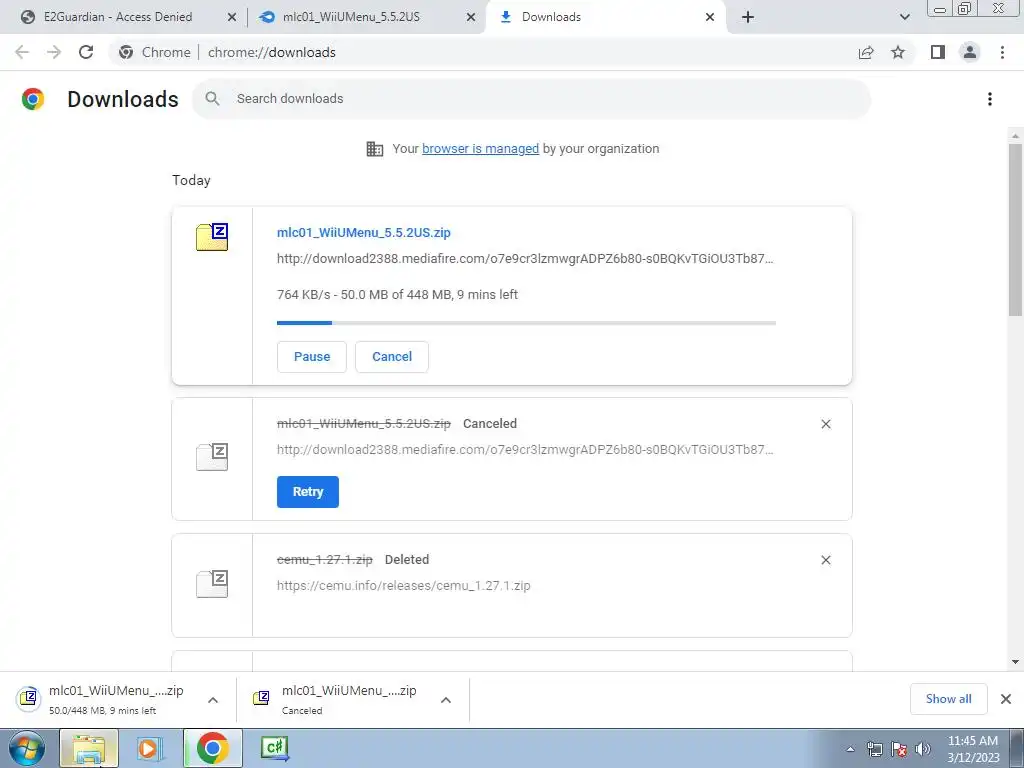
Task: Retry the canceled download
Action: [x=308, y=492]
